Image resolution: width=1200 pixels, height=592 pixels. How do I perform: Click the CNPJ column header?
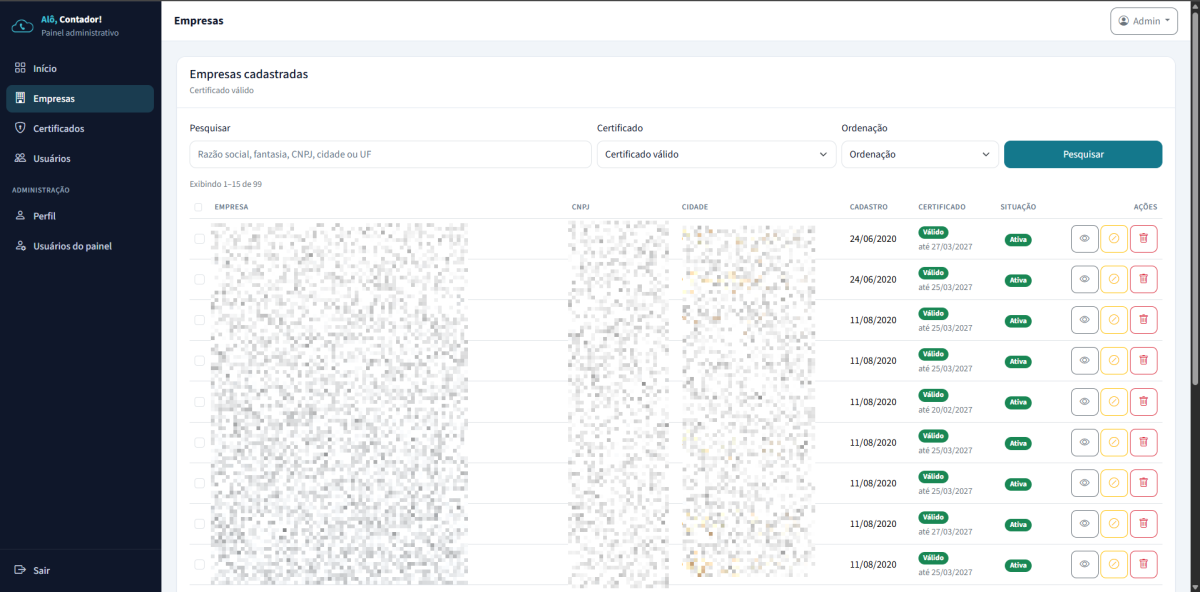click(x=581, y=207)
